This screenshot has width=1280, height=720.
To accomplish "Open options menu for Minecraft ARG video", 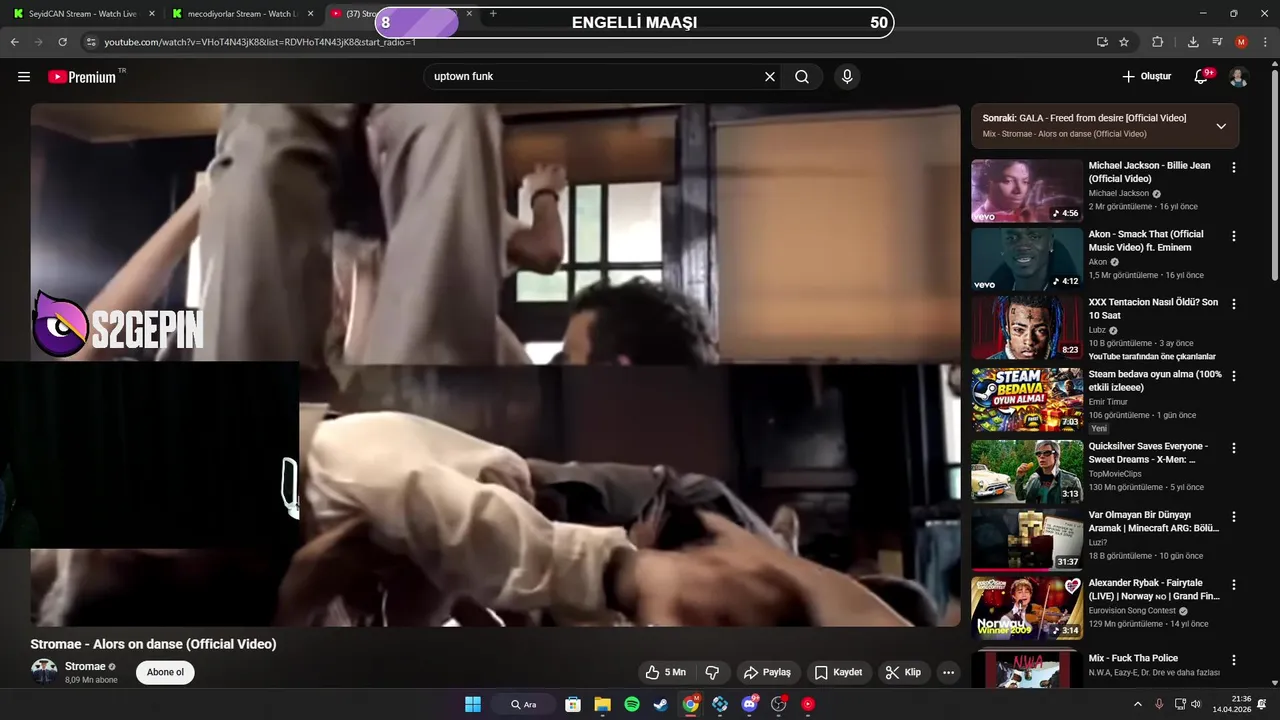I will click(1233, 517).
